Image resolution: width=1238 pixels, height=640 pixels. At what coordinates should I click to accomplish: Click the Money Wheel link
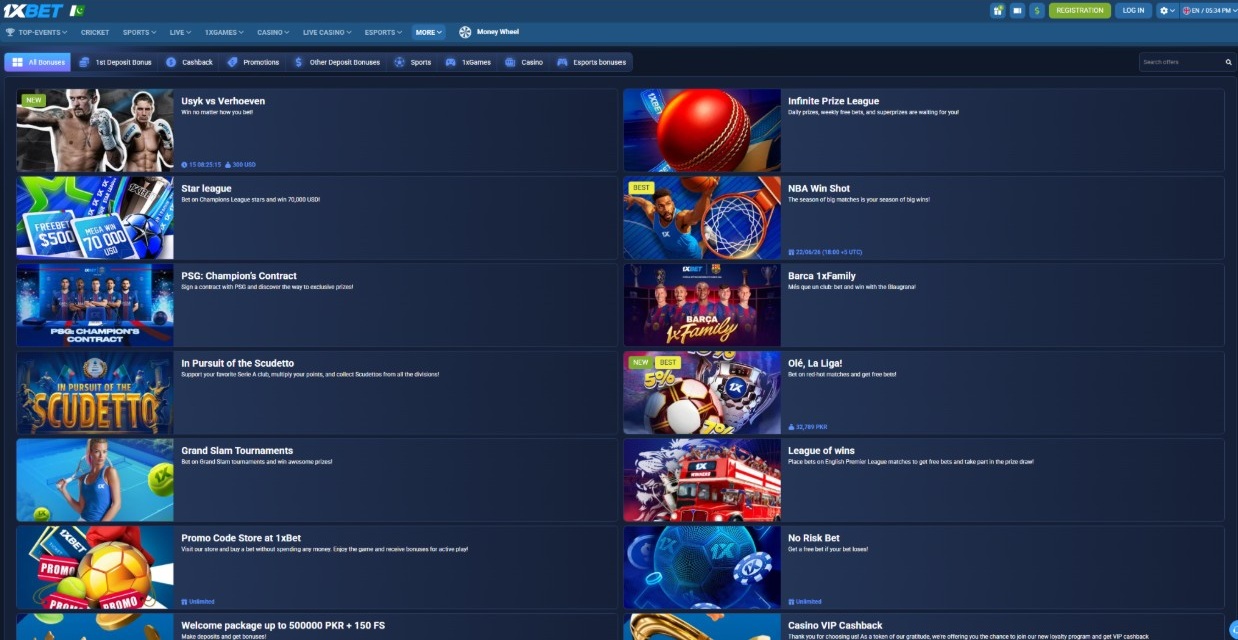pyautogui.click(x=498, y=32)
